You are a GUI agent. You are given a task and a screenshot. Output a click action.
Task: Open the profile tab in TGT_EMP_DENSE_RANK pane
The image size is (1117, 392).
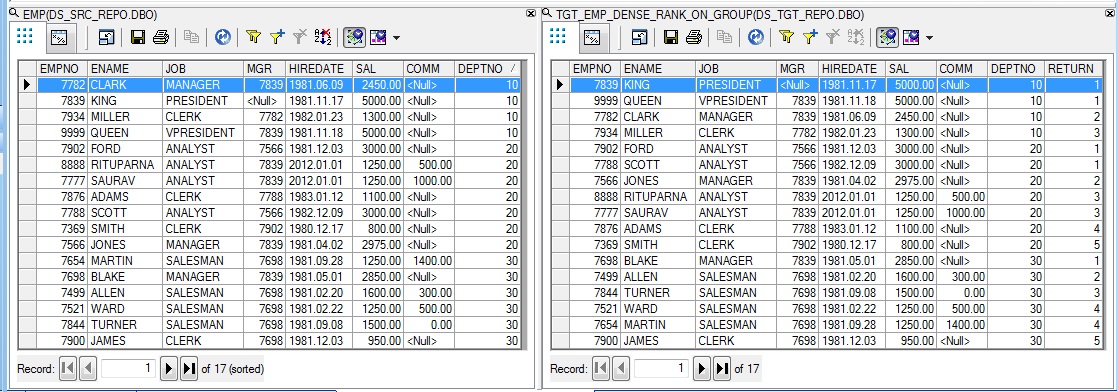[592, 37]
